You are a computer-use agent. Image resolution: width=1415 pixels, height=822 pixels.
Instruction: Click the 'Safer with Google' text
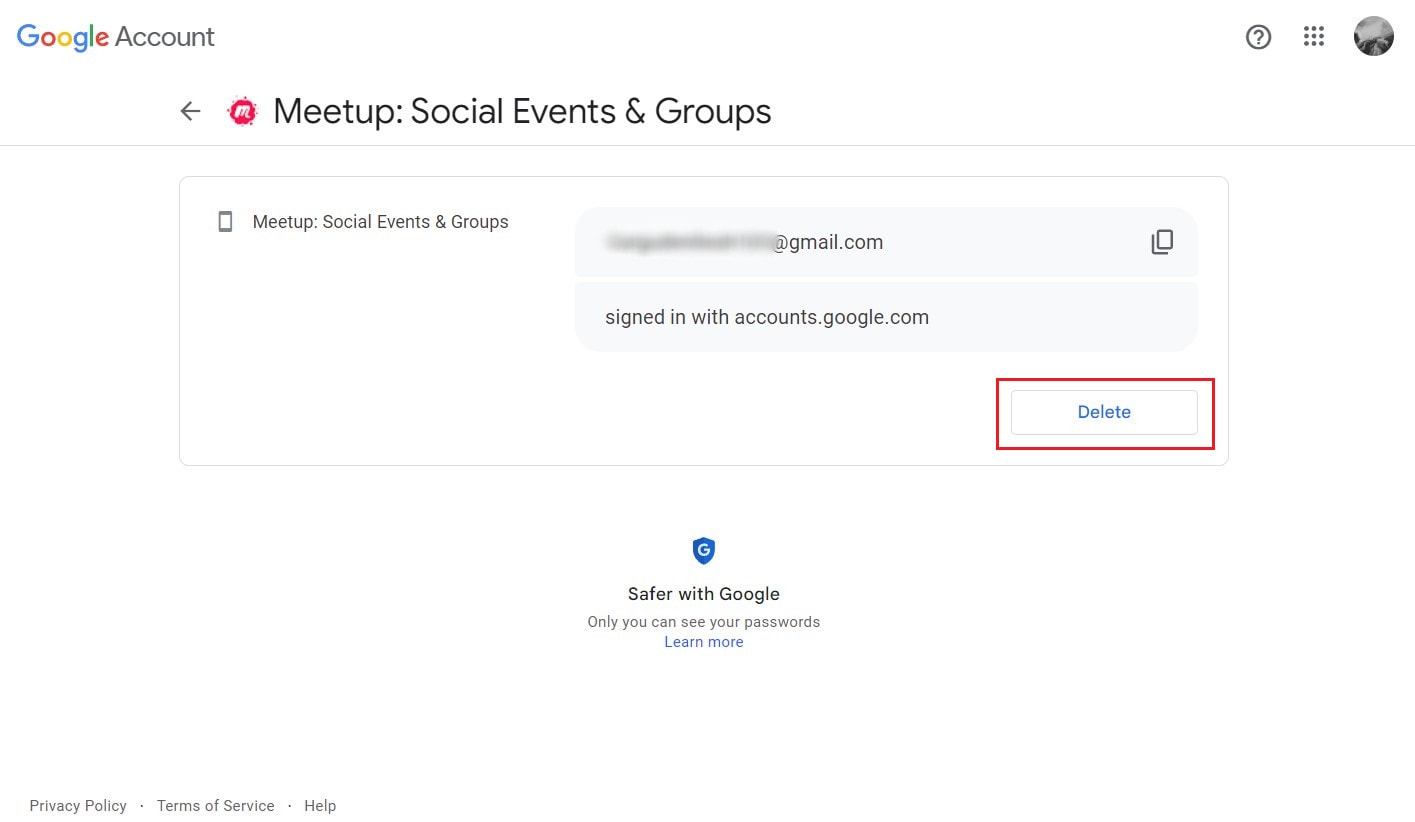(704, 594)
